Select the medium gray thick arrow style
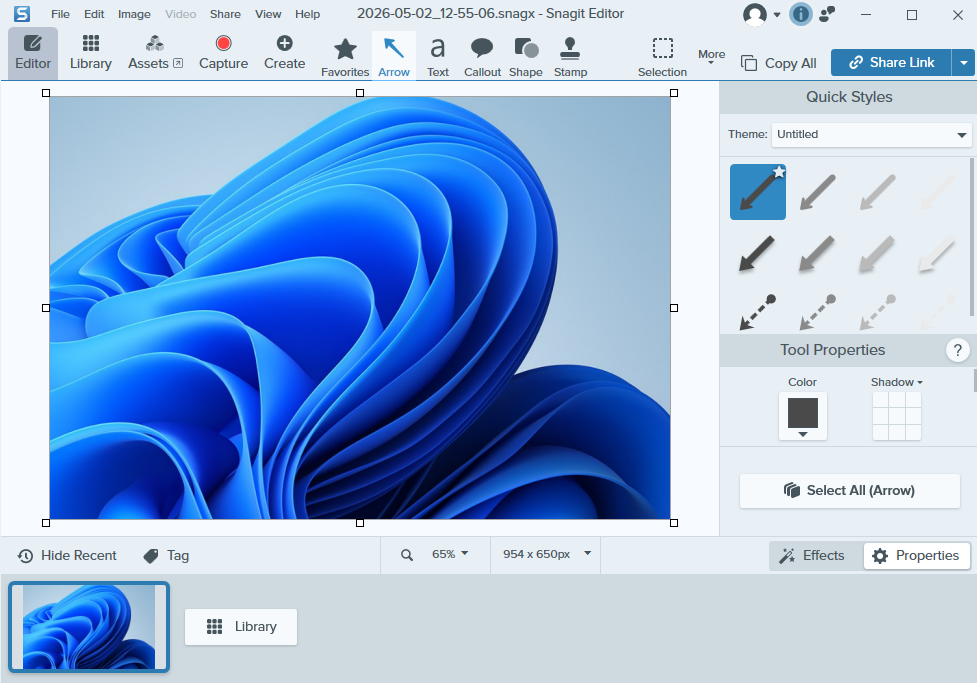Viewport: 977px width, 683px height. [817, 254]
